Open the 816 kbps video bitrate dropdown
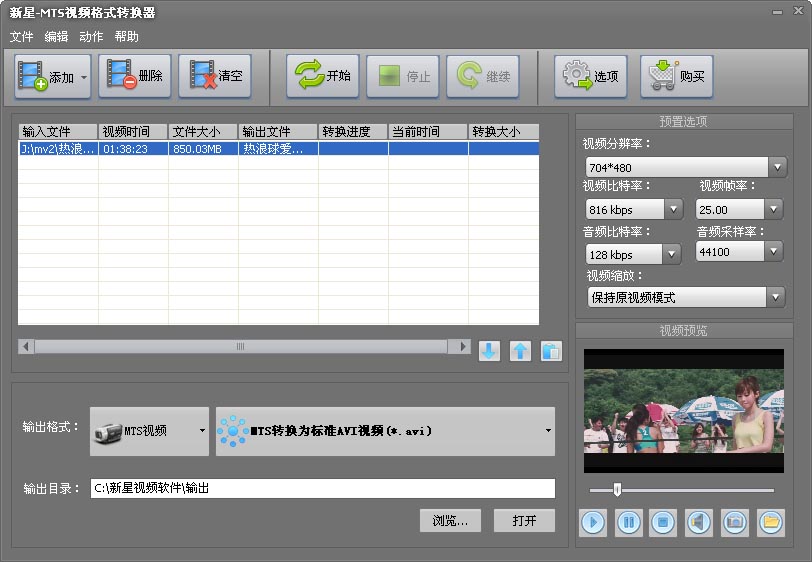The width and height of the screenshot is (812, 562). pos(673,209)
